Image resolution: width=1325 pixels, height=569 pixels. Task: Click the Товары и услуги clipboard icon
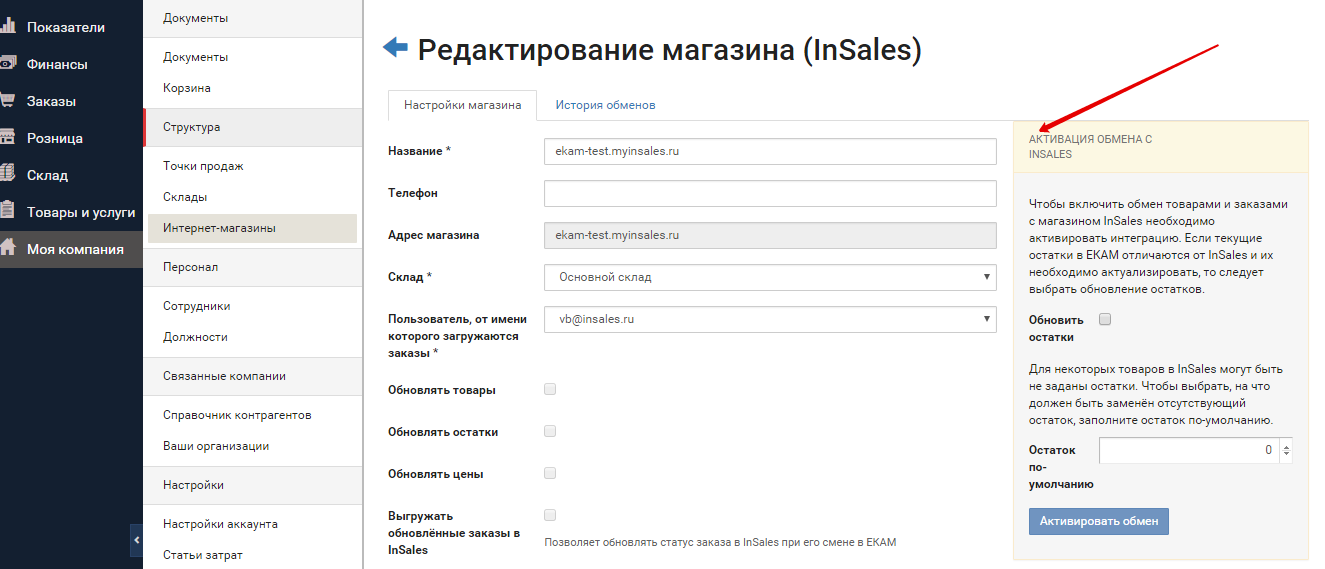7,211
